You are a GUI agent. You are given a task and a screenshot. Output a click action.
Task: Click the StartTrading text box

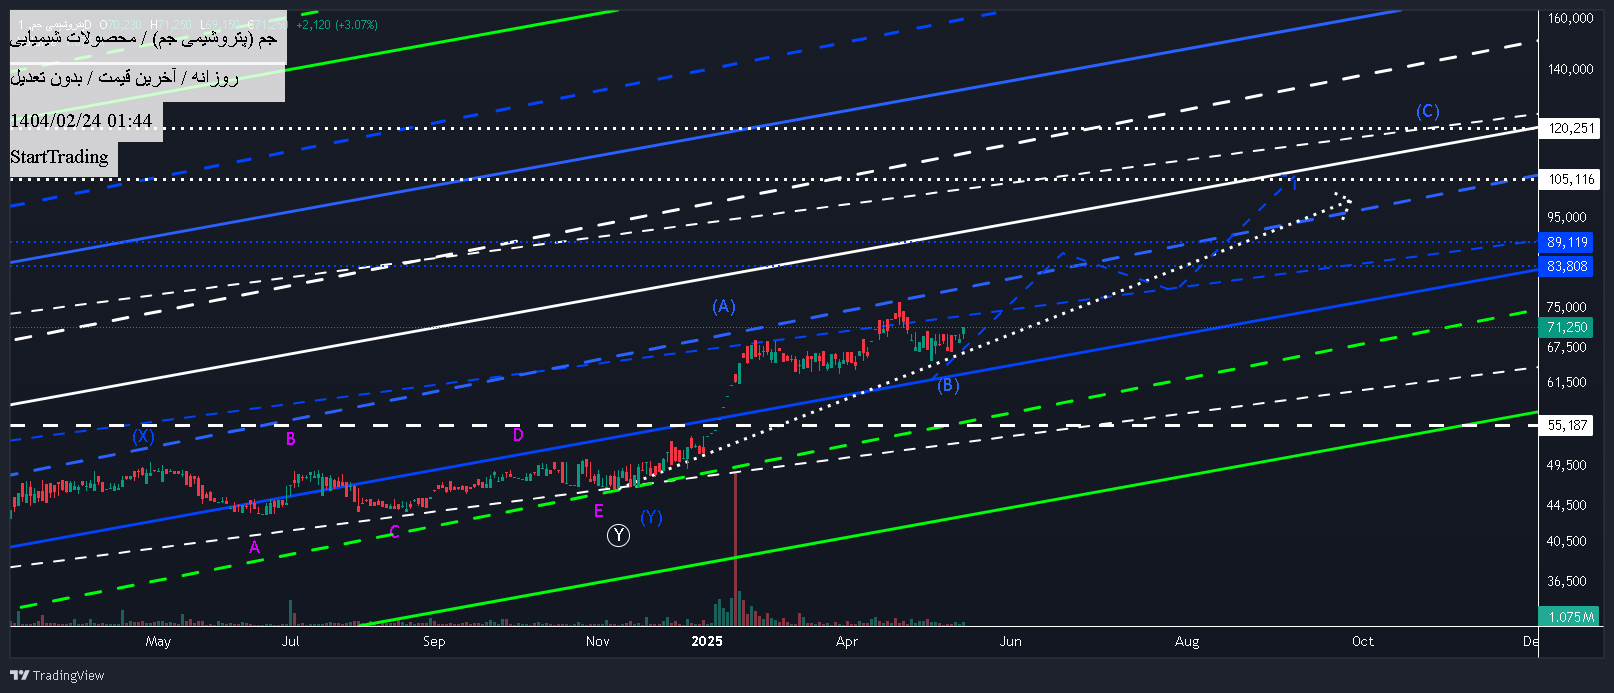(60, 157)
